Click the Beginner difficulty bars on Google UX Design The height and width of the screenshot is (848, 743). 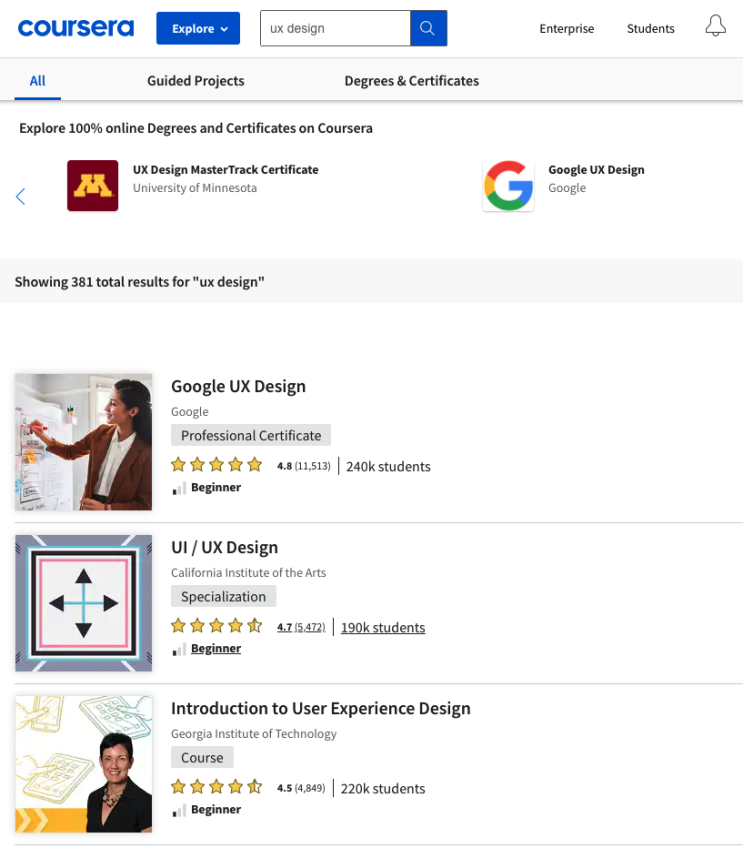(178, 487)
